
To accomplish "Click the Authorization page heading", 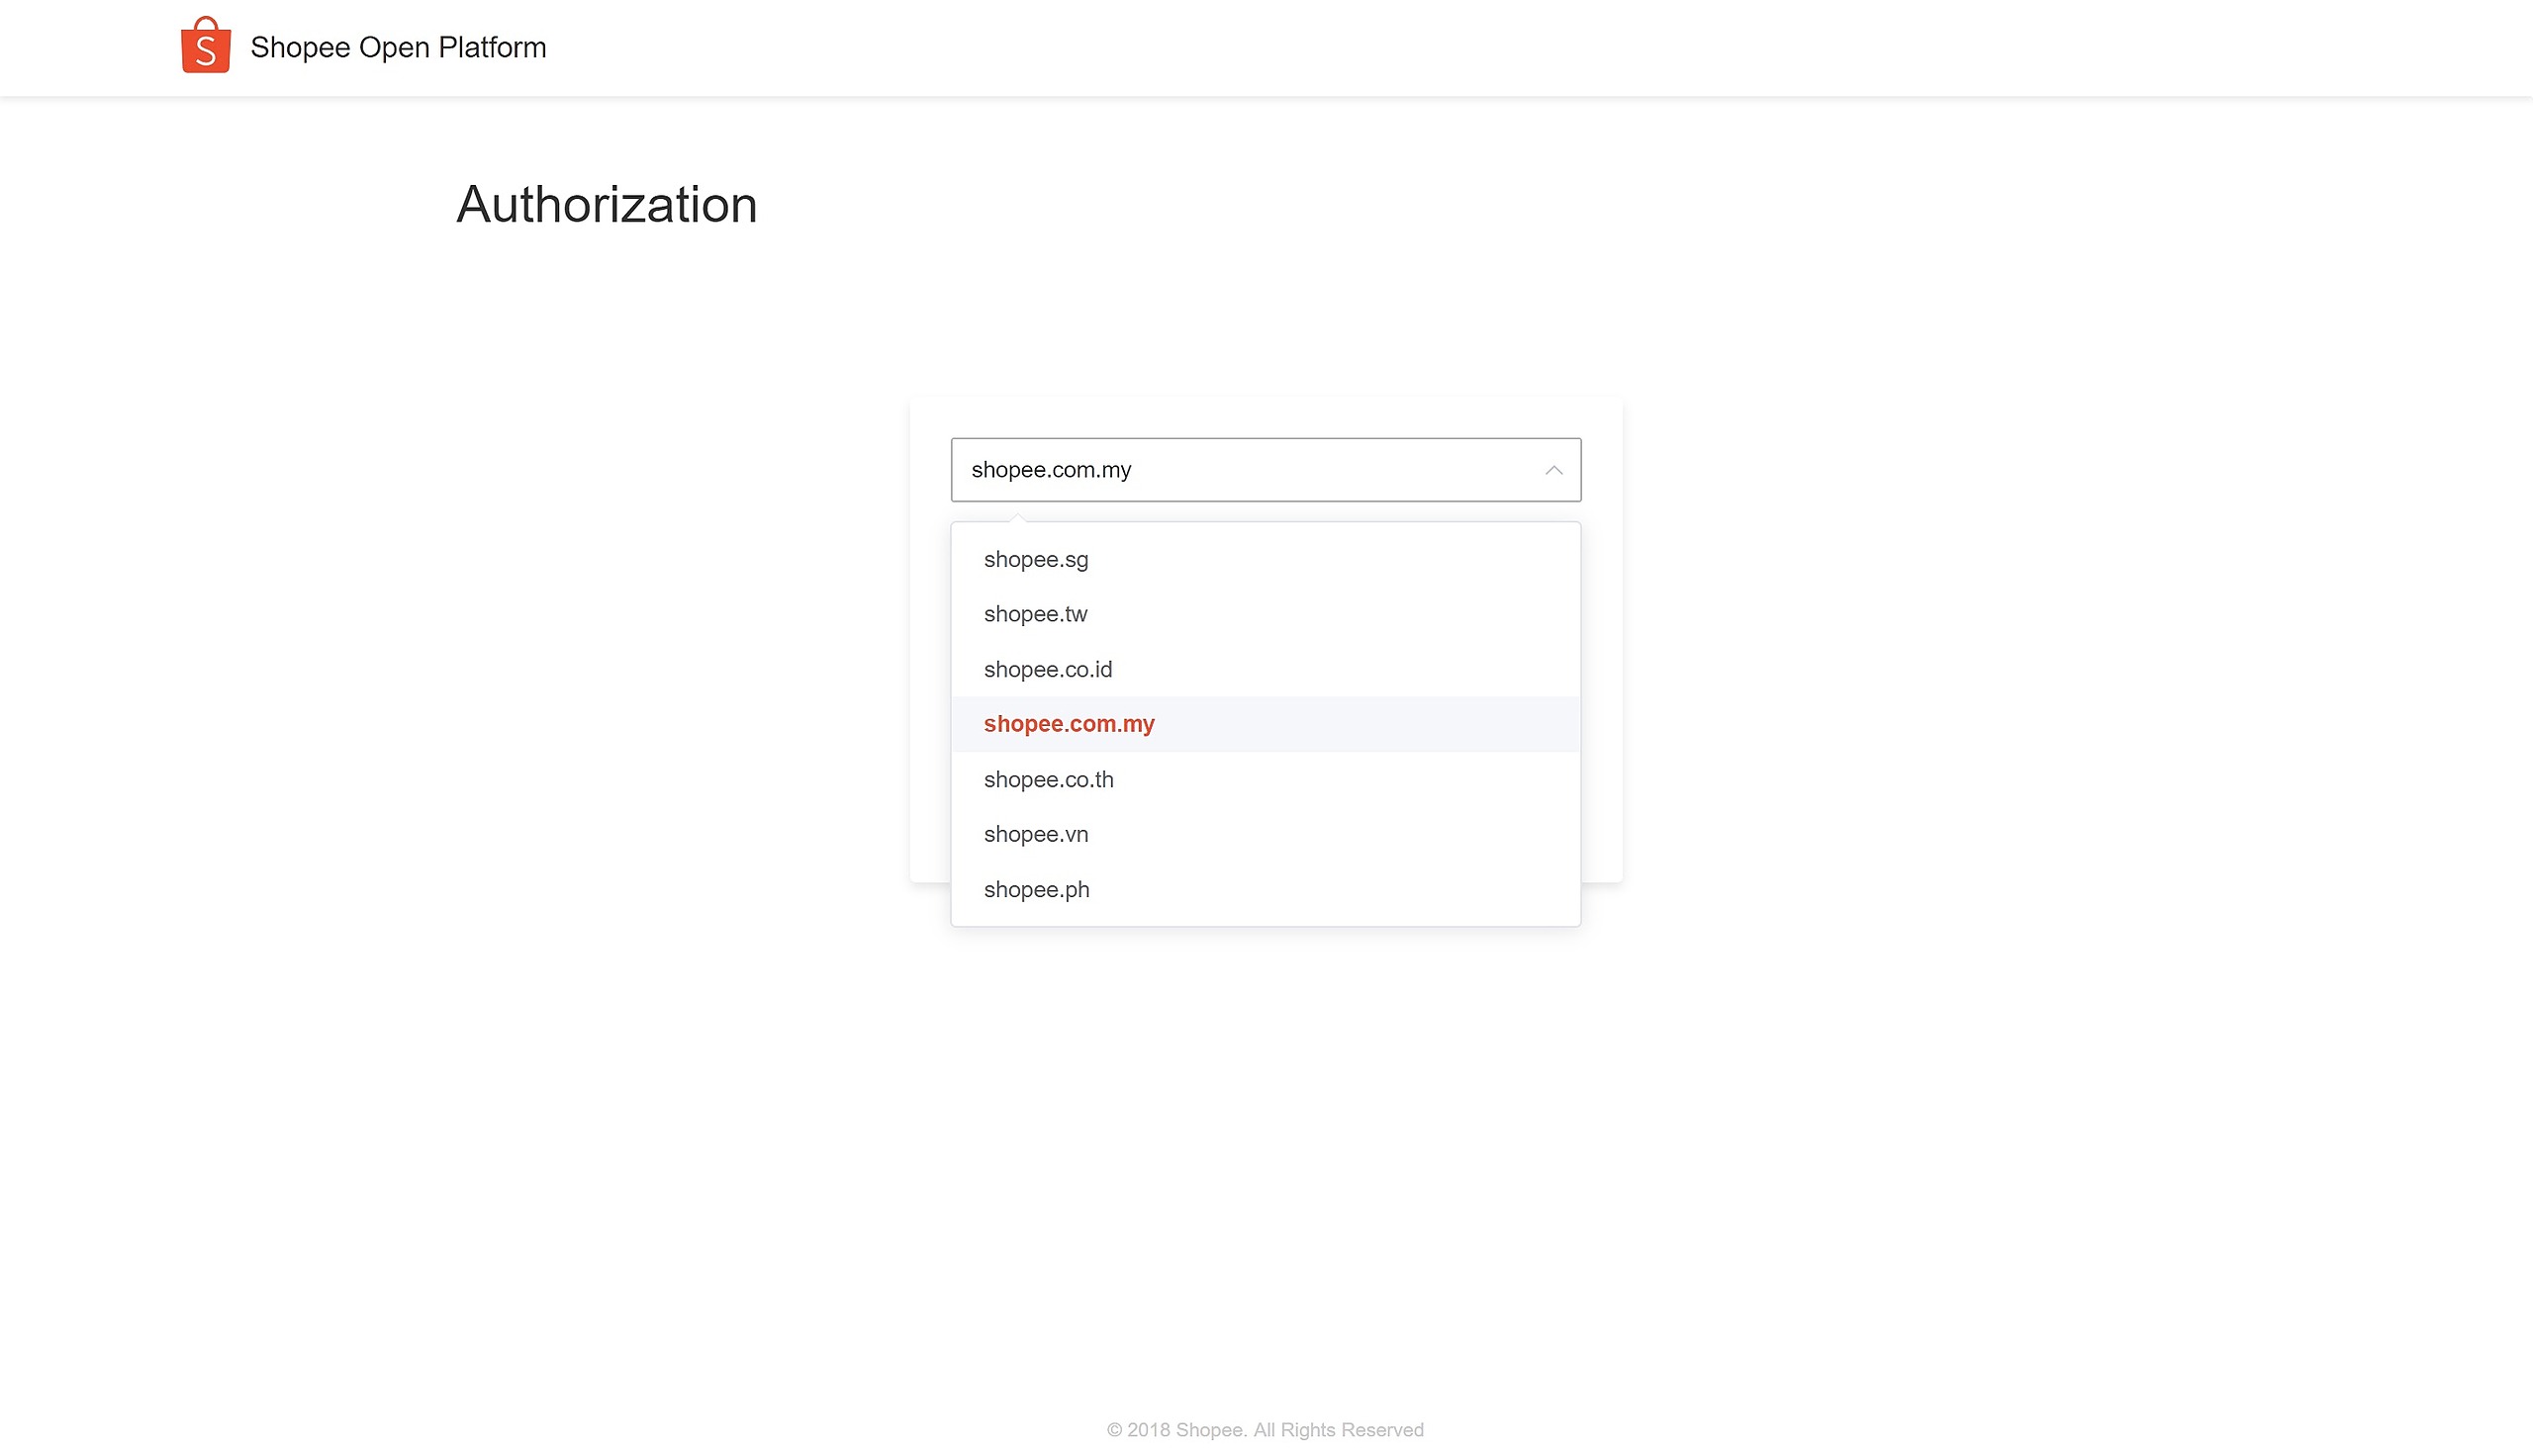I will coord(606,205).
